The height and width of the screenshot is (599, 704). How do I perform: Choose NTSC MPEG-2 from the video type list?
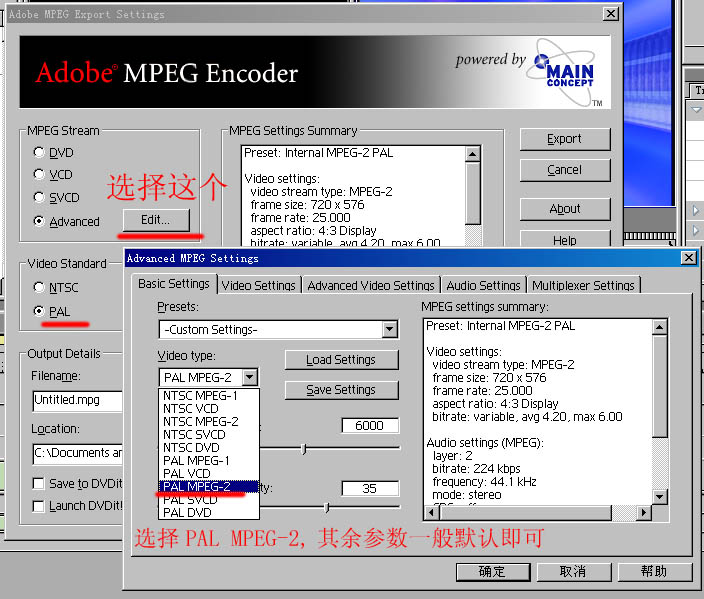pyautogui.click(x=209, y=422)
